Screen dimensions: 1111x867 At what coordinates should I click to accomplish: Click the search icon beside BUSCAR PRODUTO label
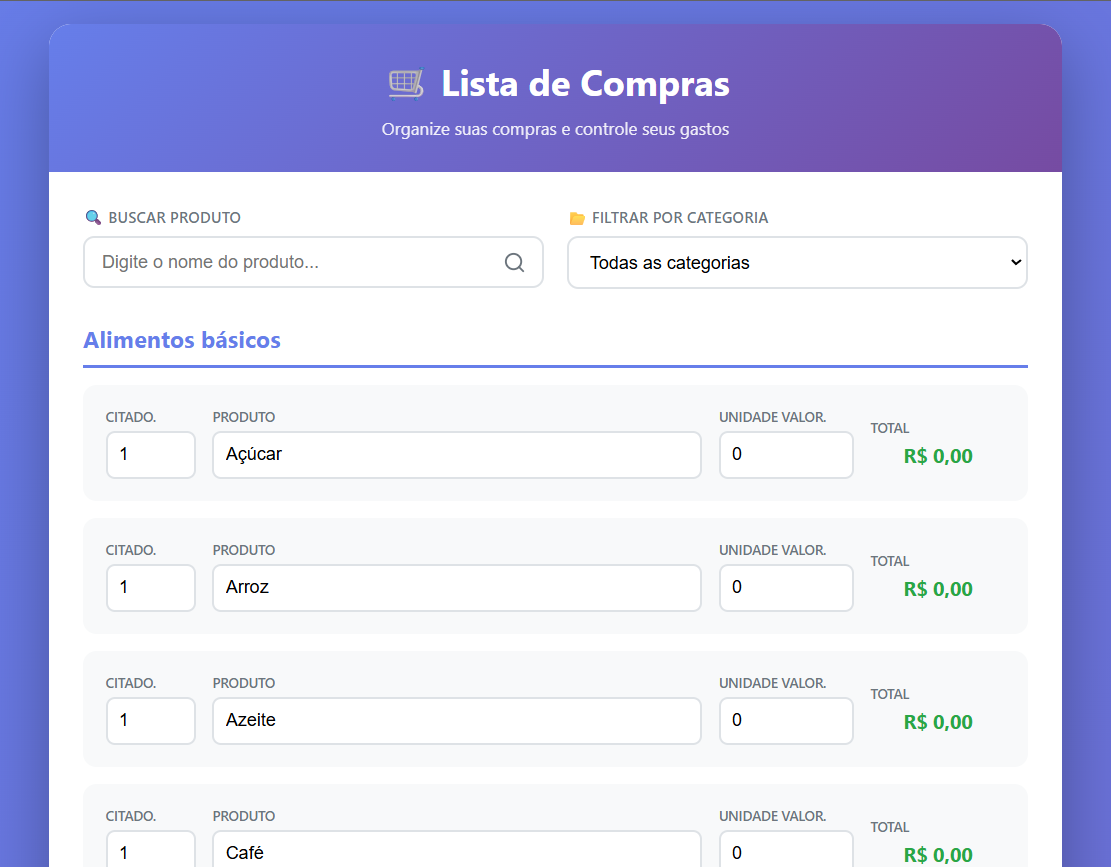93,217
